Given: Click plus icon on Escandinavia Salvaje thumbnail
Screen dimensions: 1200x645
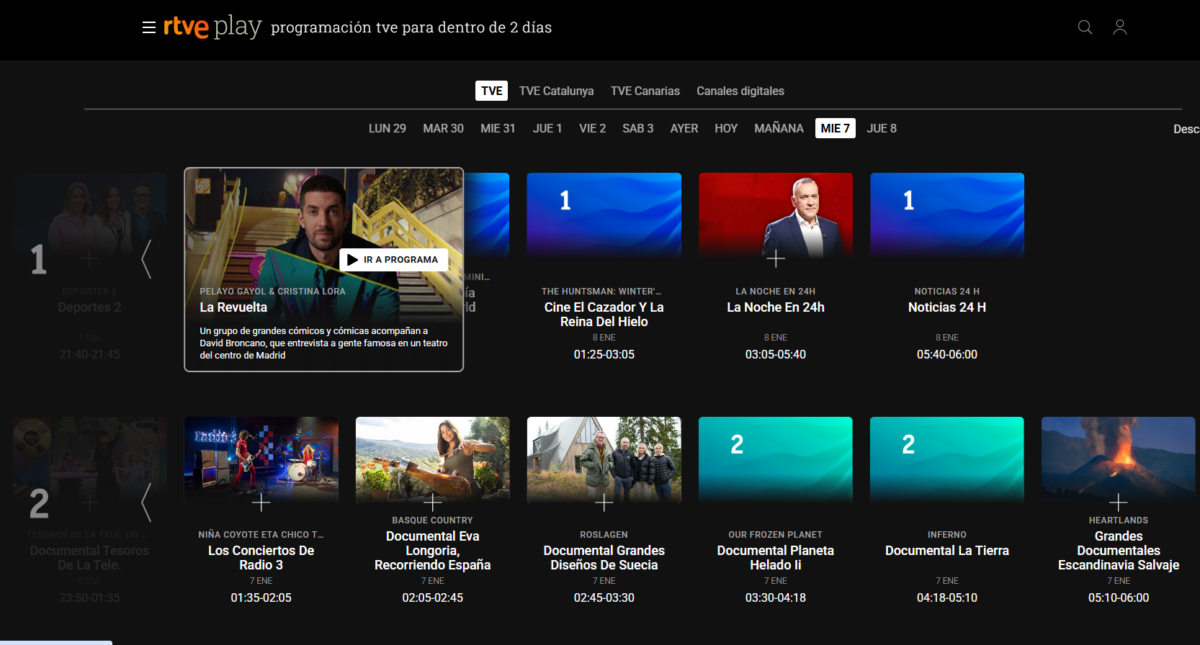Looking at the screenshot, I should click(1118, 502).
